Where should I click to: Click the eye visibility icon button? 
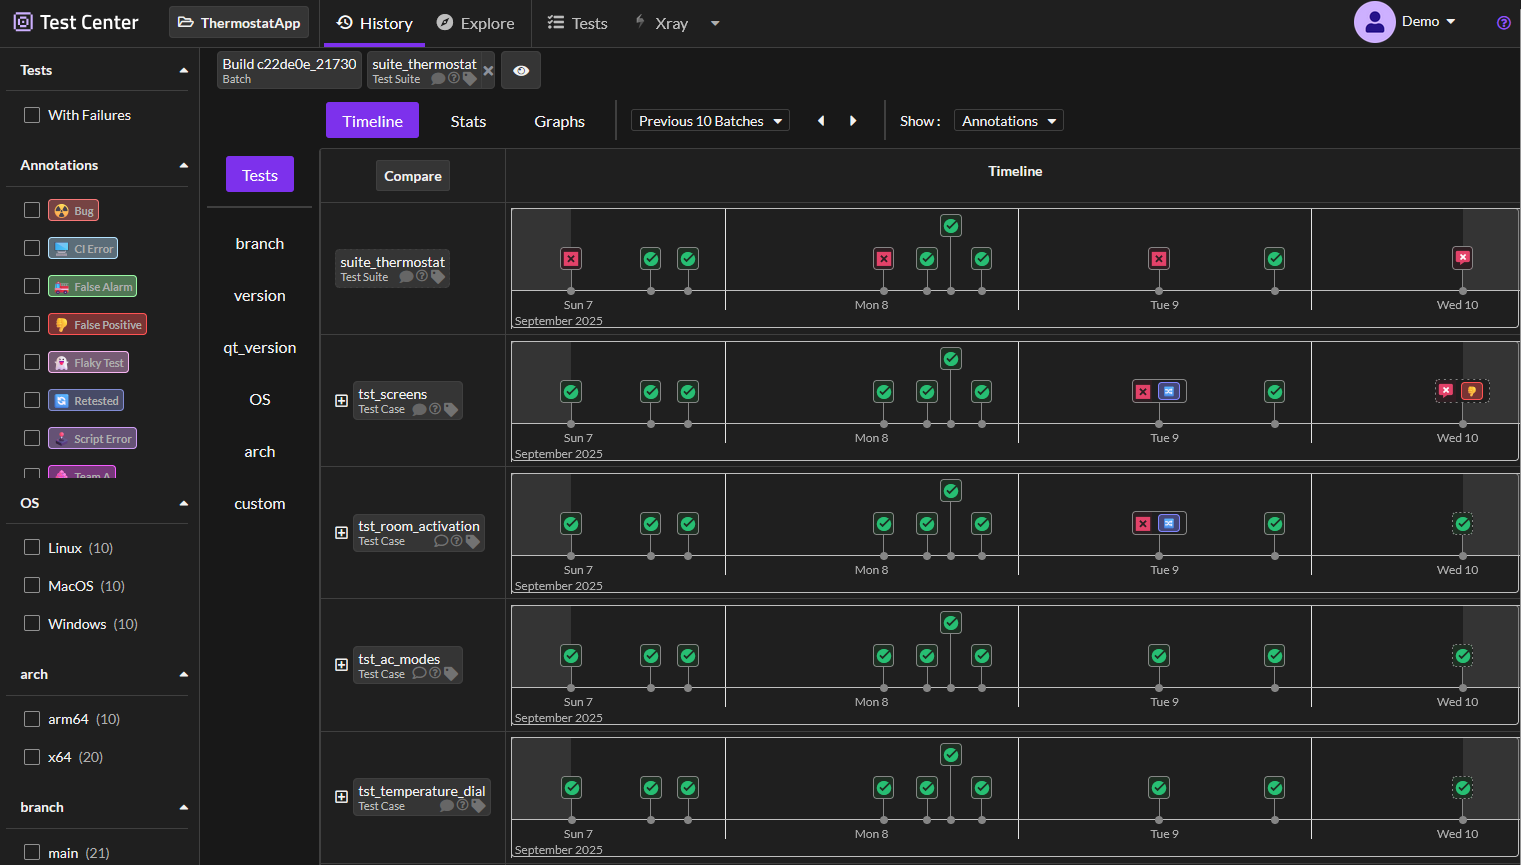521,71
